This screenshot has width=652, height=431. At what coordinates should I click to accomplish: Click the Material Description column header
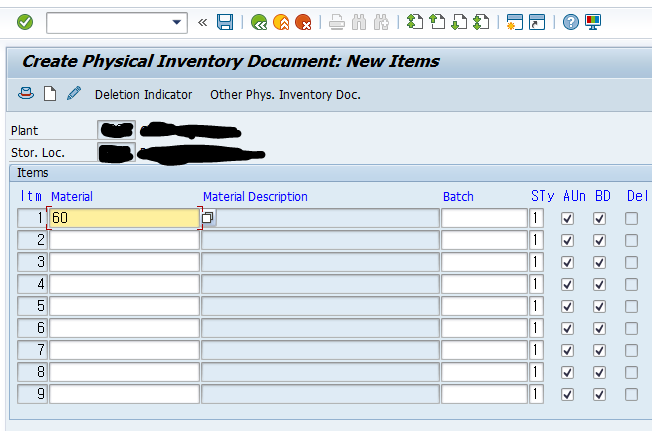tap(255, 196)
